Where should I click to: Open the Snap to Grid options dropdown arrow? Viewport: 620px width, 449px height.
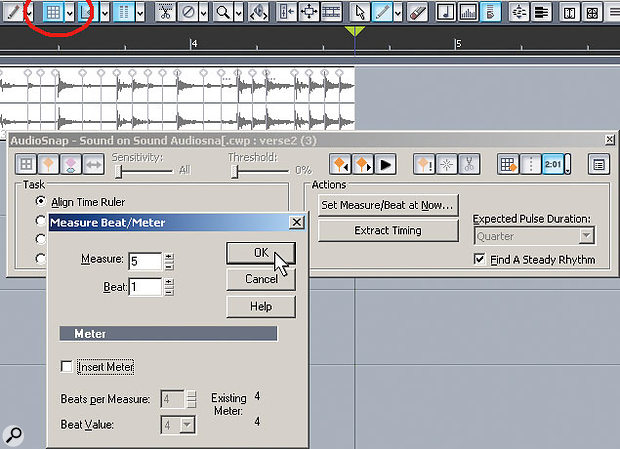click(70, 13)
